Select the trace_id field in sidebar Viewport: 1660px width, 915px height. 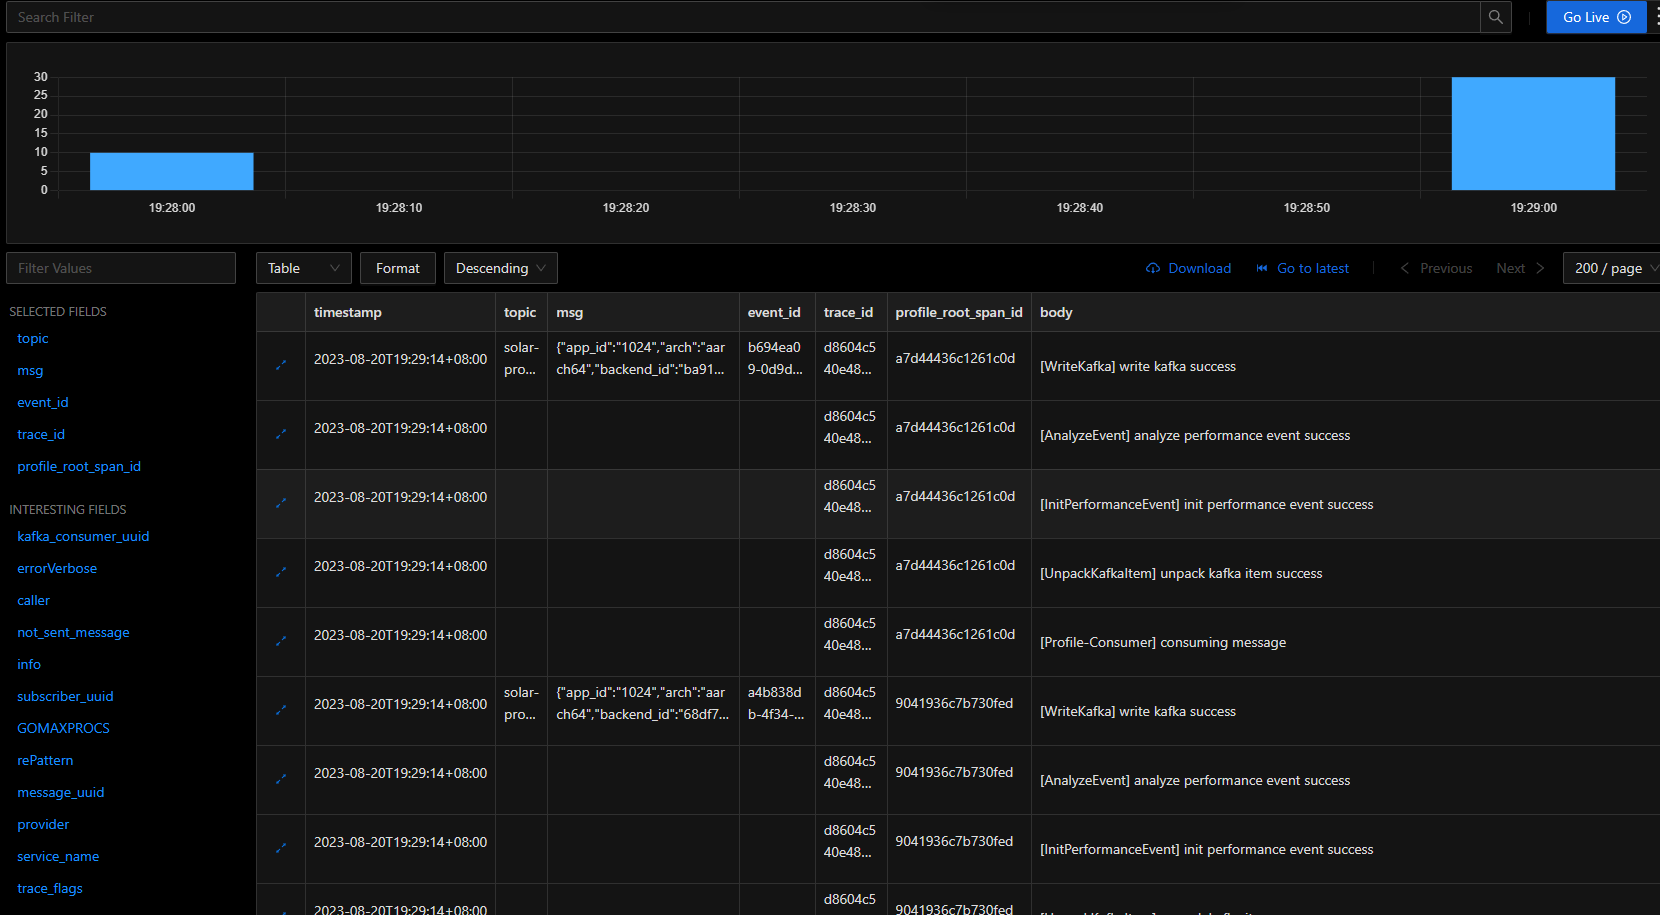[x=41, y=434]
